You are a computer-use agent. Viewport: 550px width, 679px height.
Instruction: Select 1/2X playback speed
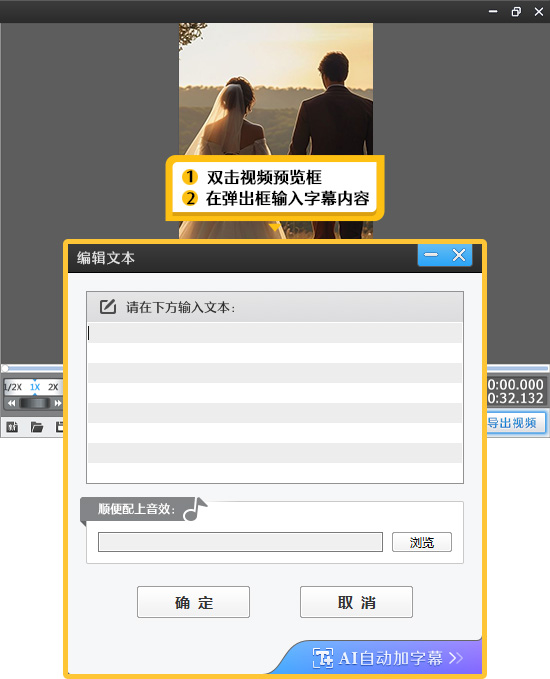13,387
